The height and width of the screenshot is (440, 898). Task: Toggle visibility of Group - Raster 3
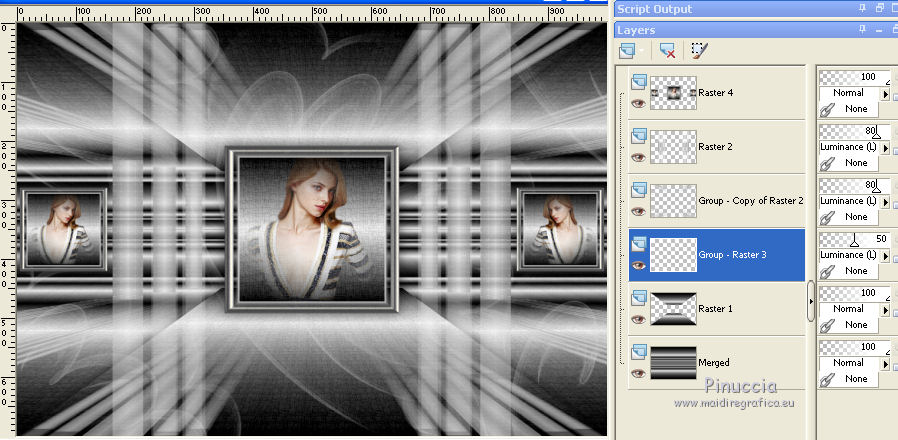point(638,265)
